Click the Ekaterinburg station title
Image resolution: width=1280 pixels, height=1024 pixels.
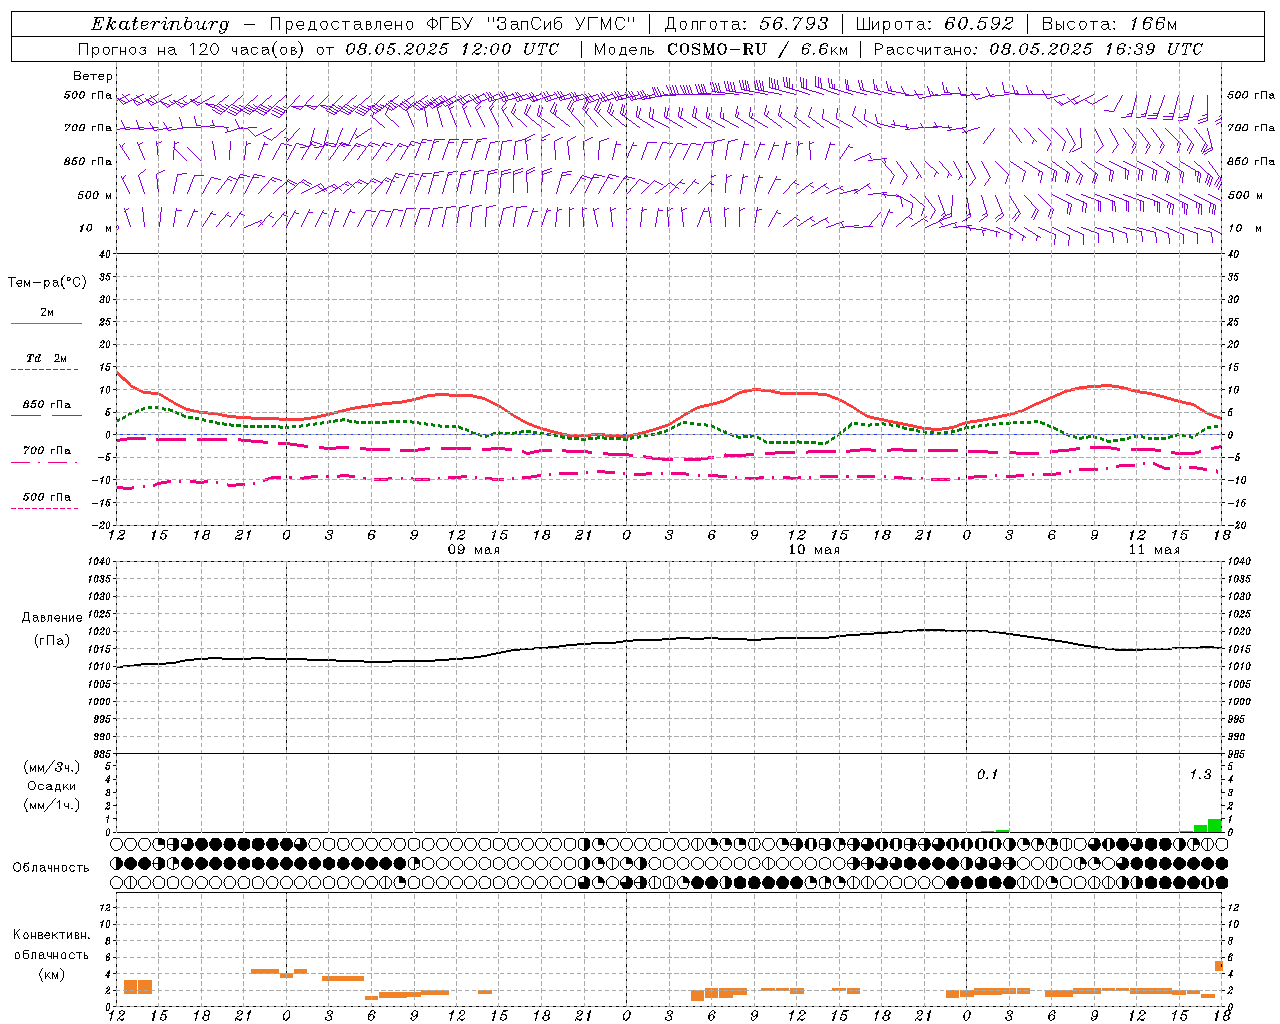click(x=160, y=24)
